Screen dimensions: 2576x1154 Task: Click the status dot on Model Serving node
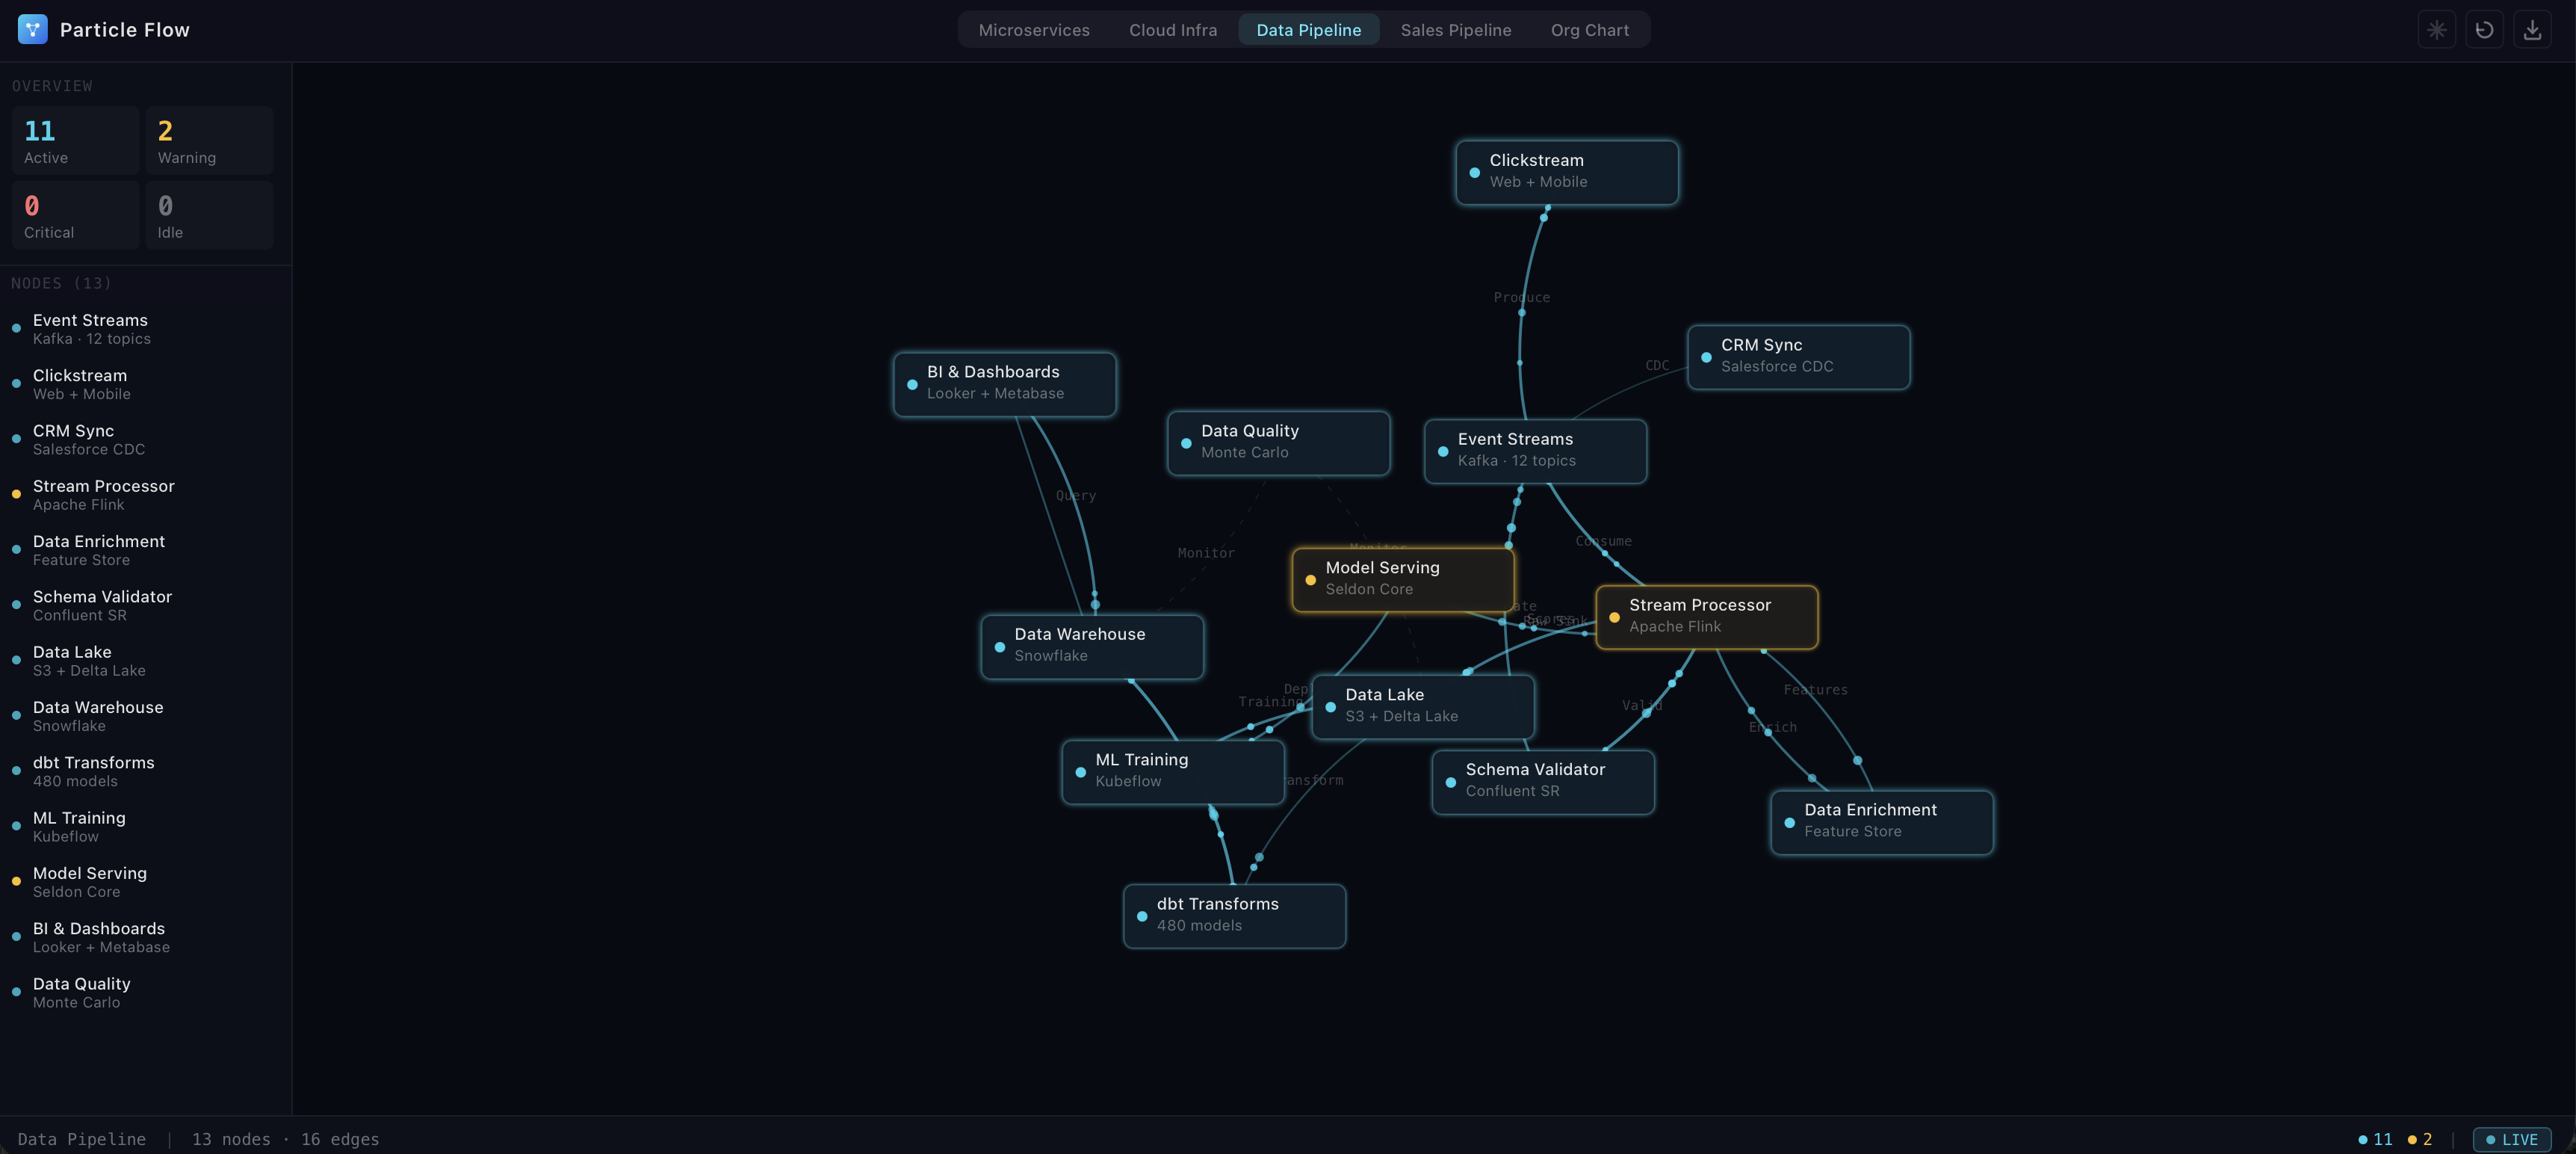coord(1311,580)
